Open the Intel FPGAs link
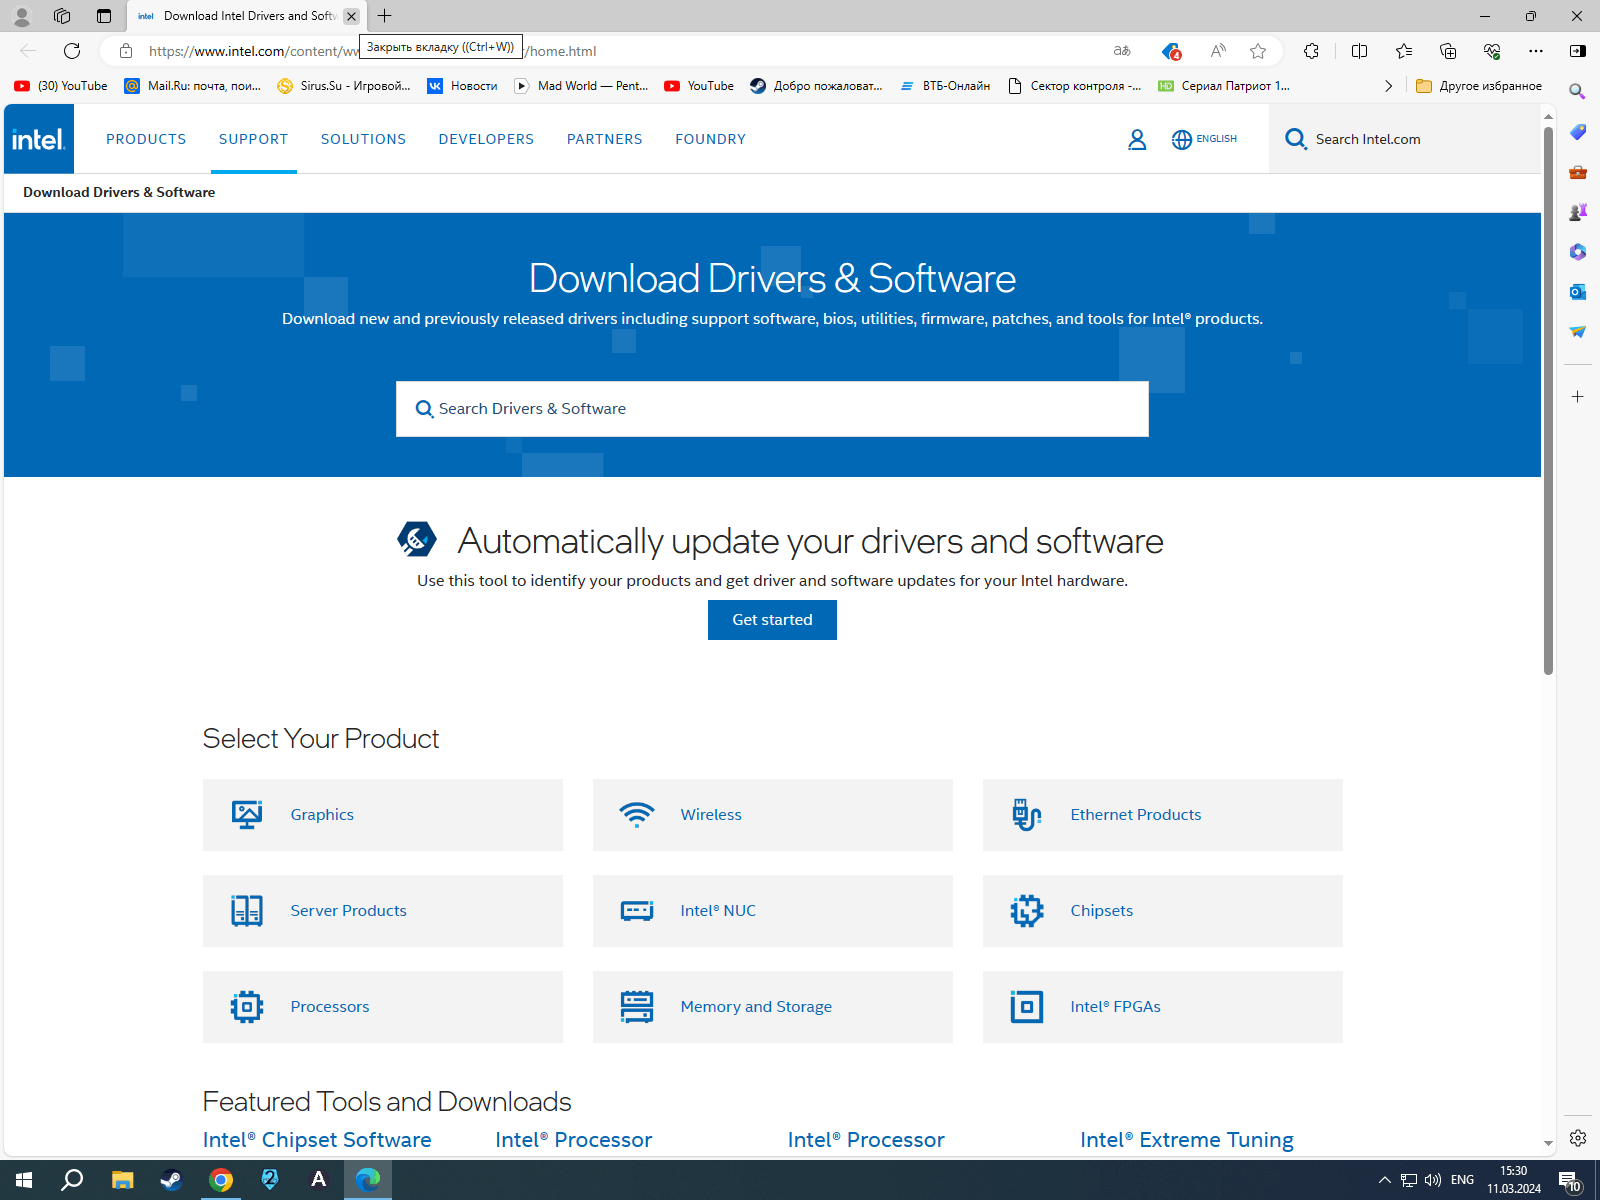 [1116, 1007]
